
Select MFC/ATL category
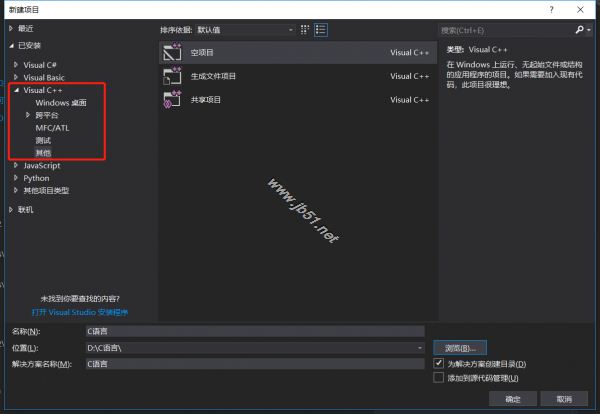pyautogui.click(x=52, y=128)
